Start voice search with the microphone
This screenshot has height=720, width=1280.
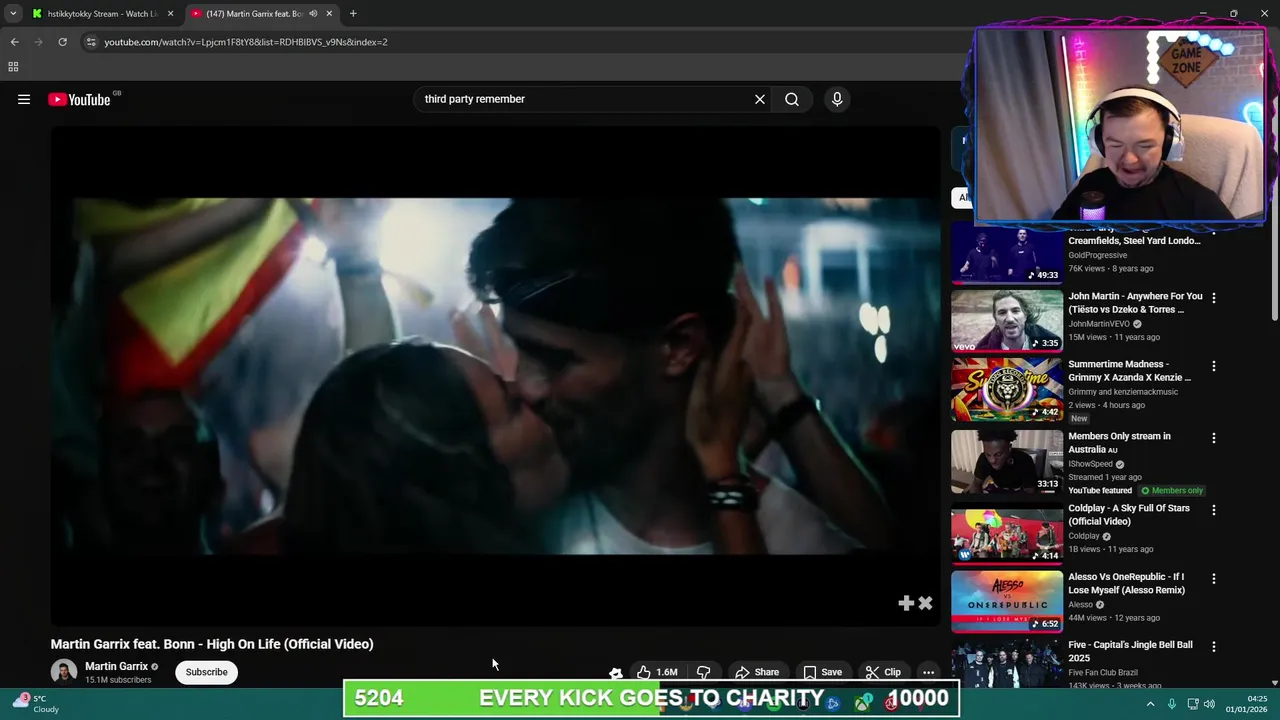pyautogui.click(x=837, y=99)
